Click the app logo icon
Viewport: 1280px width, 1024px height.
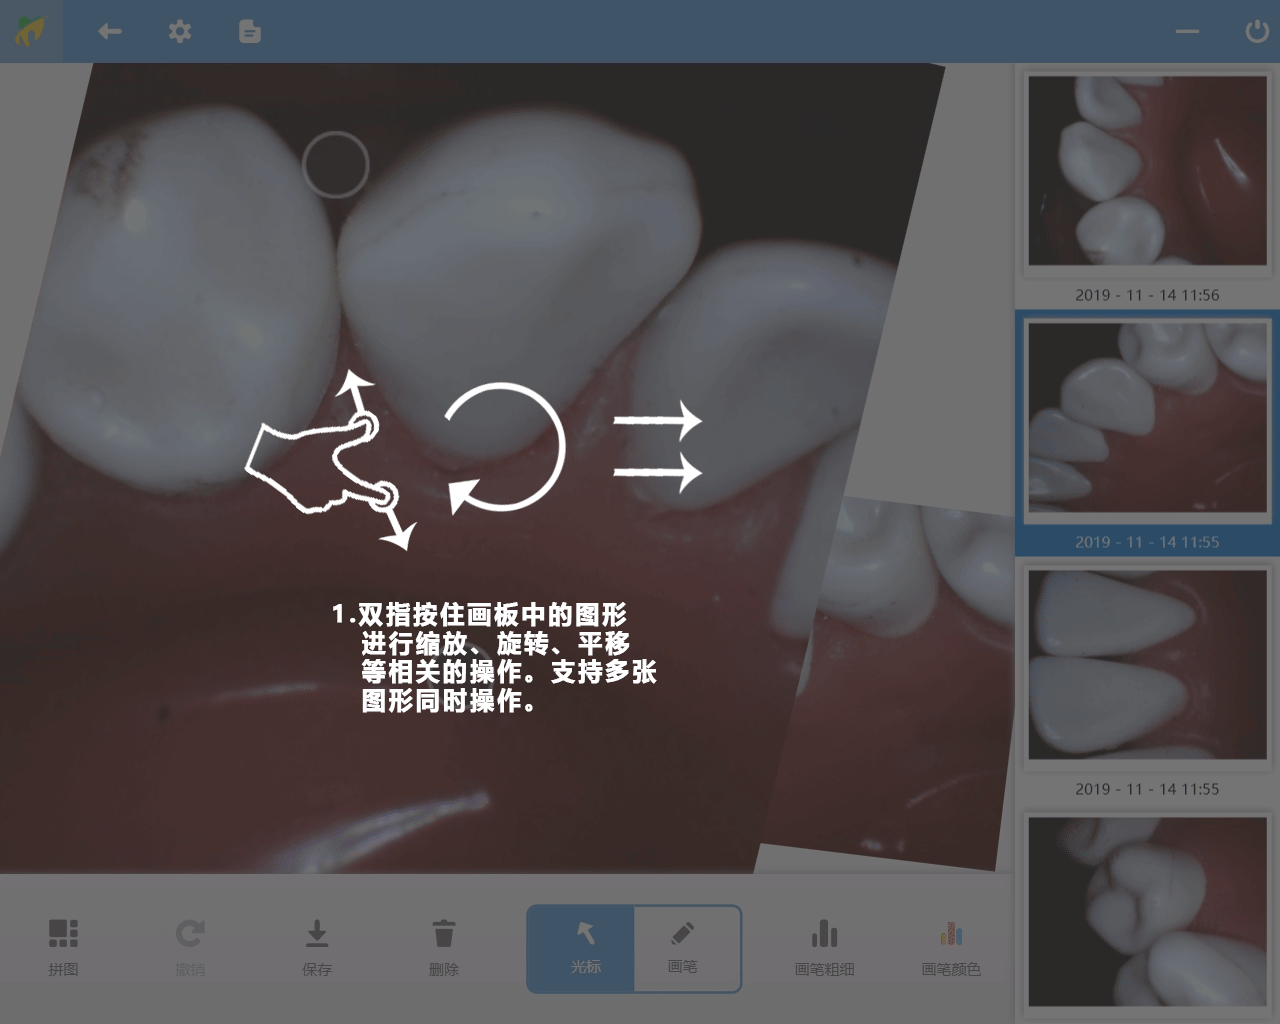(x=31, y=32)
